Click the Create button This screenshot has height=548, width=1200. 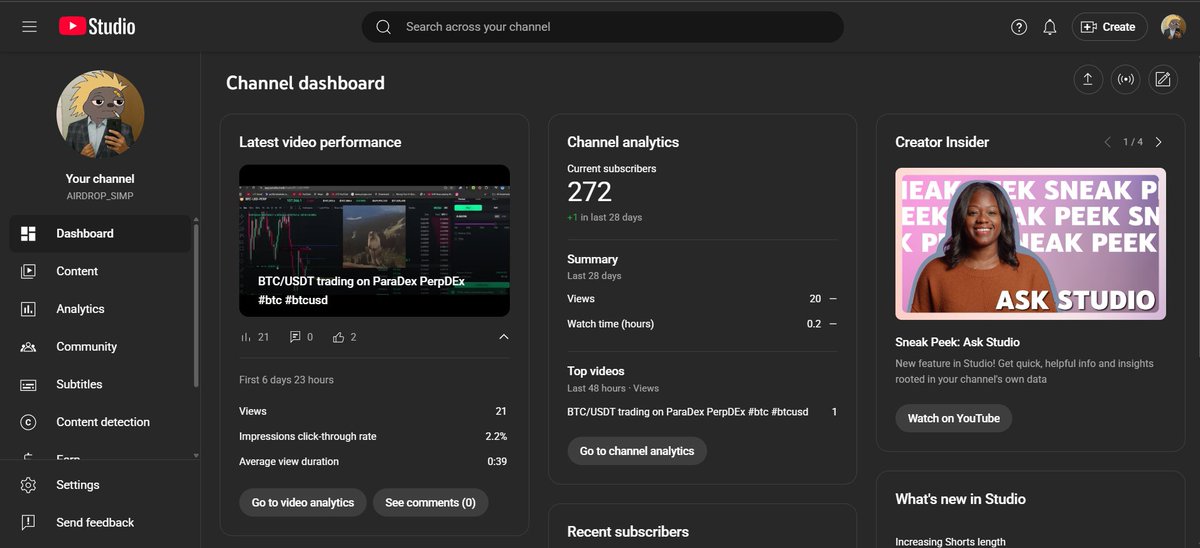1109,27
